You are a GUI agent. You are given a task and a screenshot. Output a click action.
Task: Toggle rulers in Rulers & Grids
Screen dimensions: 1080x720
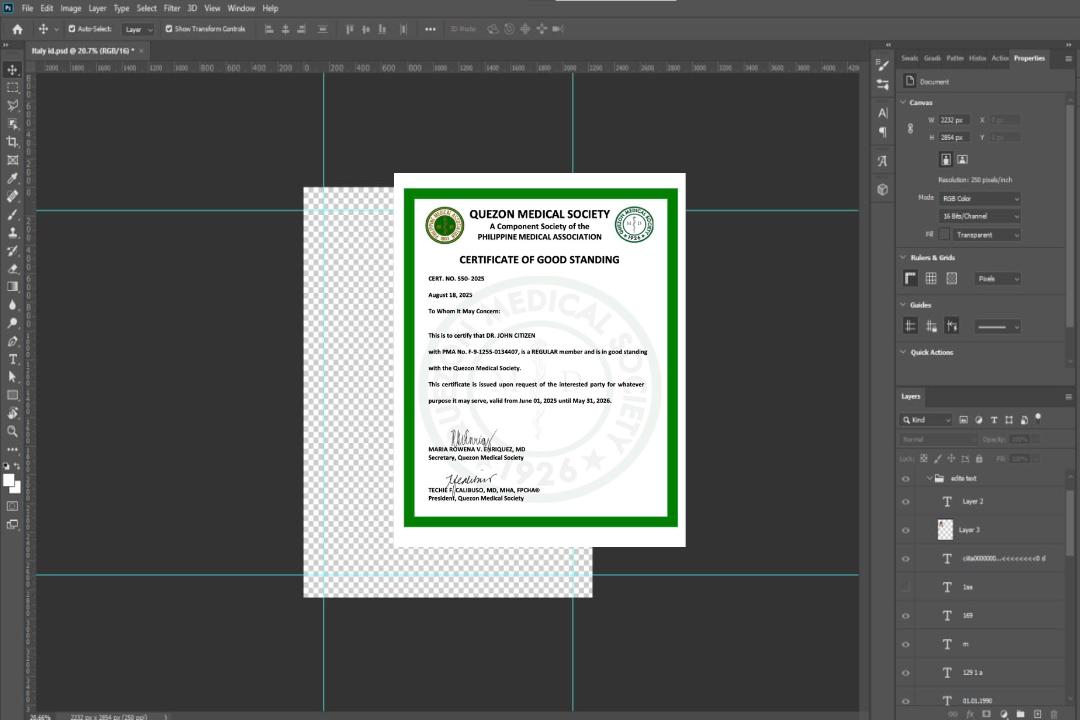pos(911,278)
